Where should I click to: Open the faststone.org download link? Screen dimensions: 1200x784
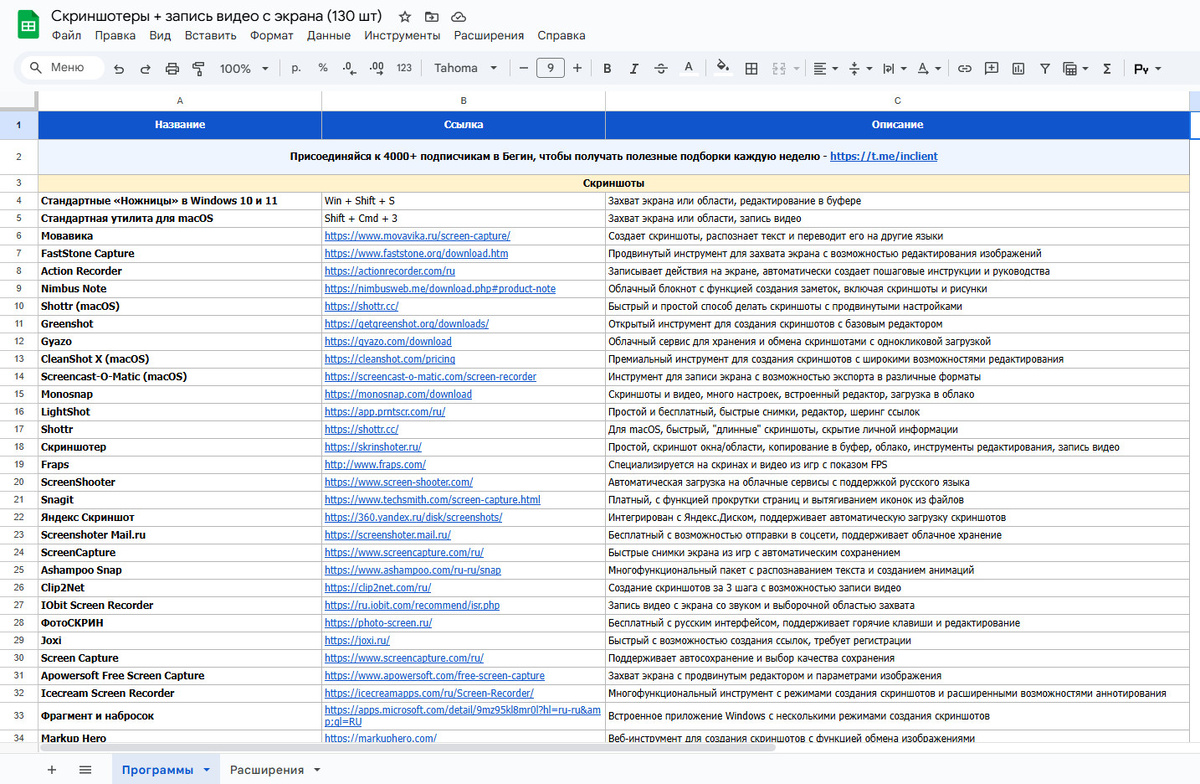(416, 254)
